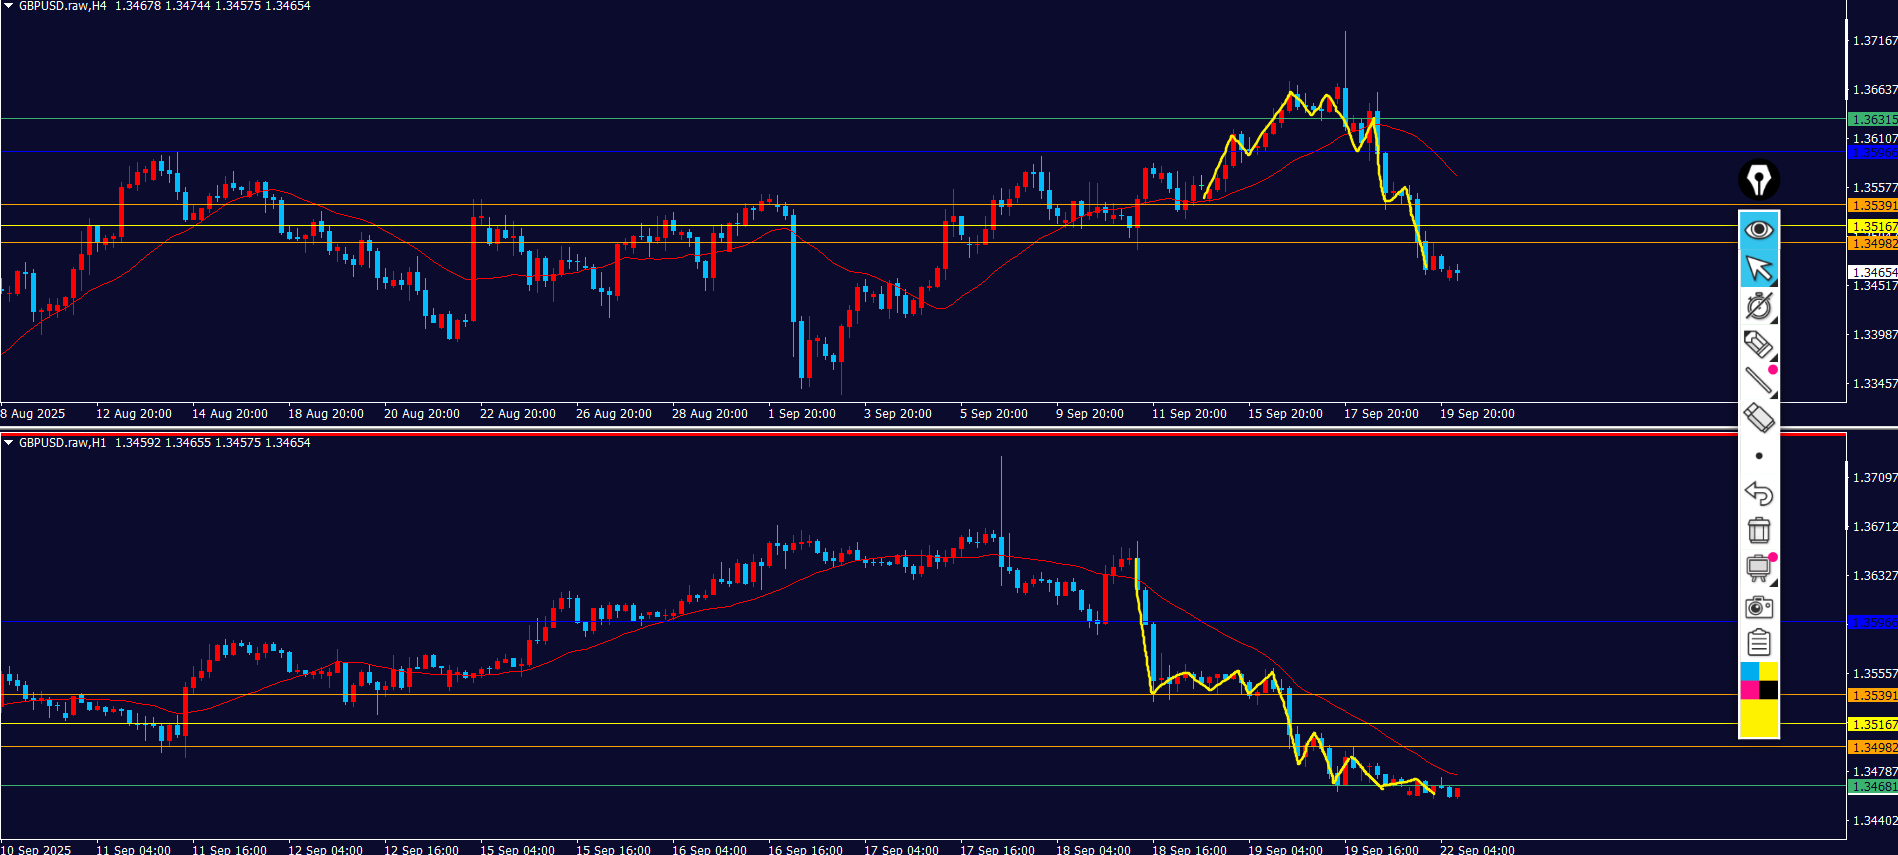
Task: Undo the last stroke with the arrow
Action: pyautogui.click(x=1758, y=493)
